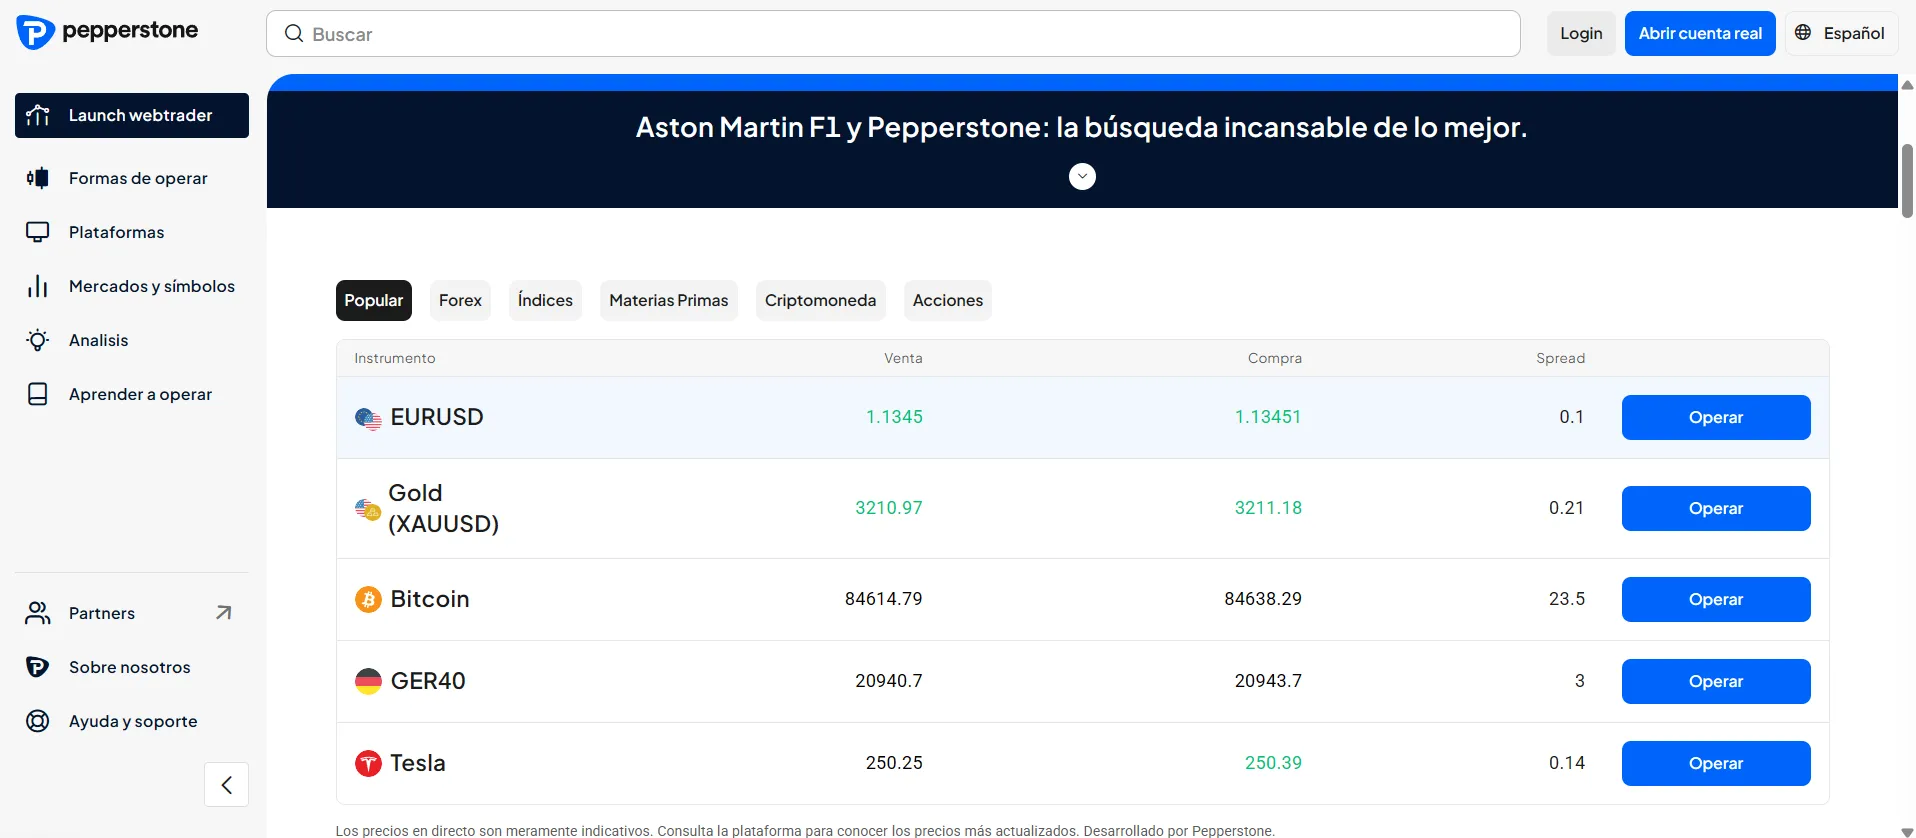Screen dimensions: 1916x838
Task: Click the Formas de operar candlestick icon
Action: tap(38, 178)
